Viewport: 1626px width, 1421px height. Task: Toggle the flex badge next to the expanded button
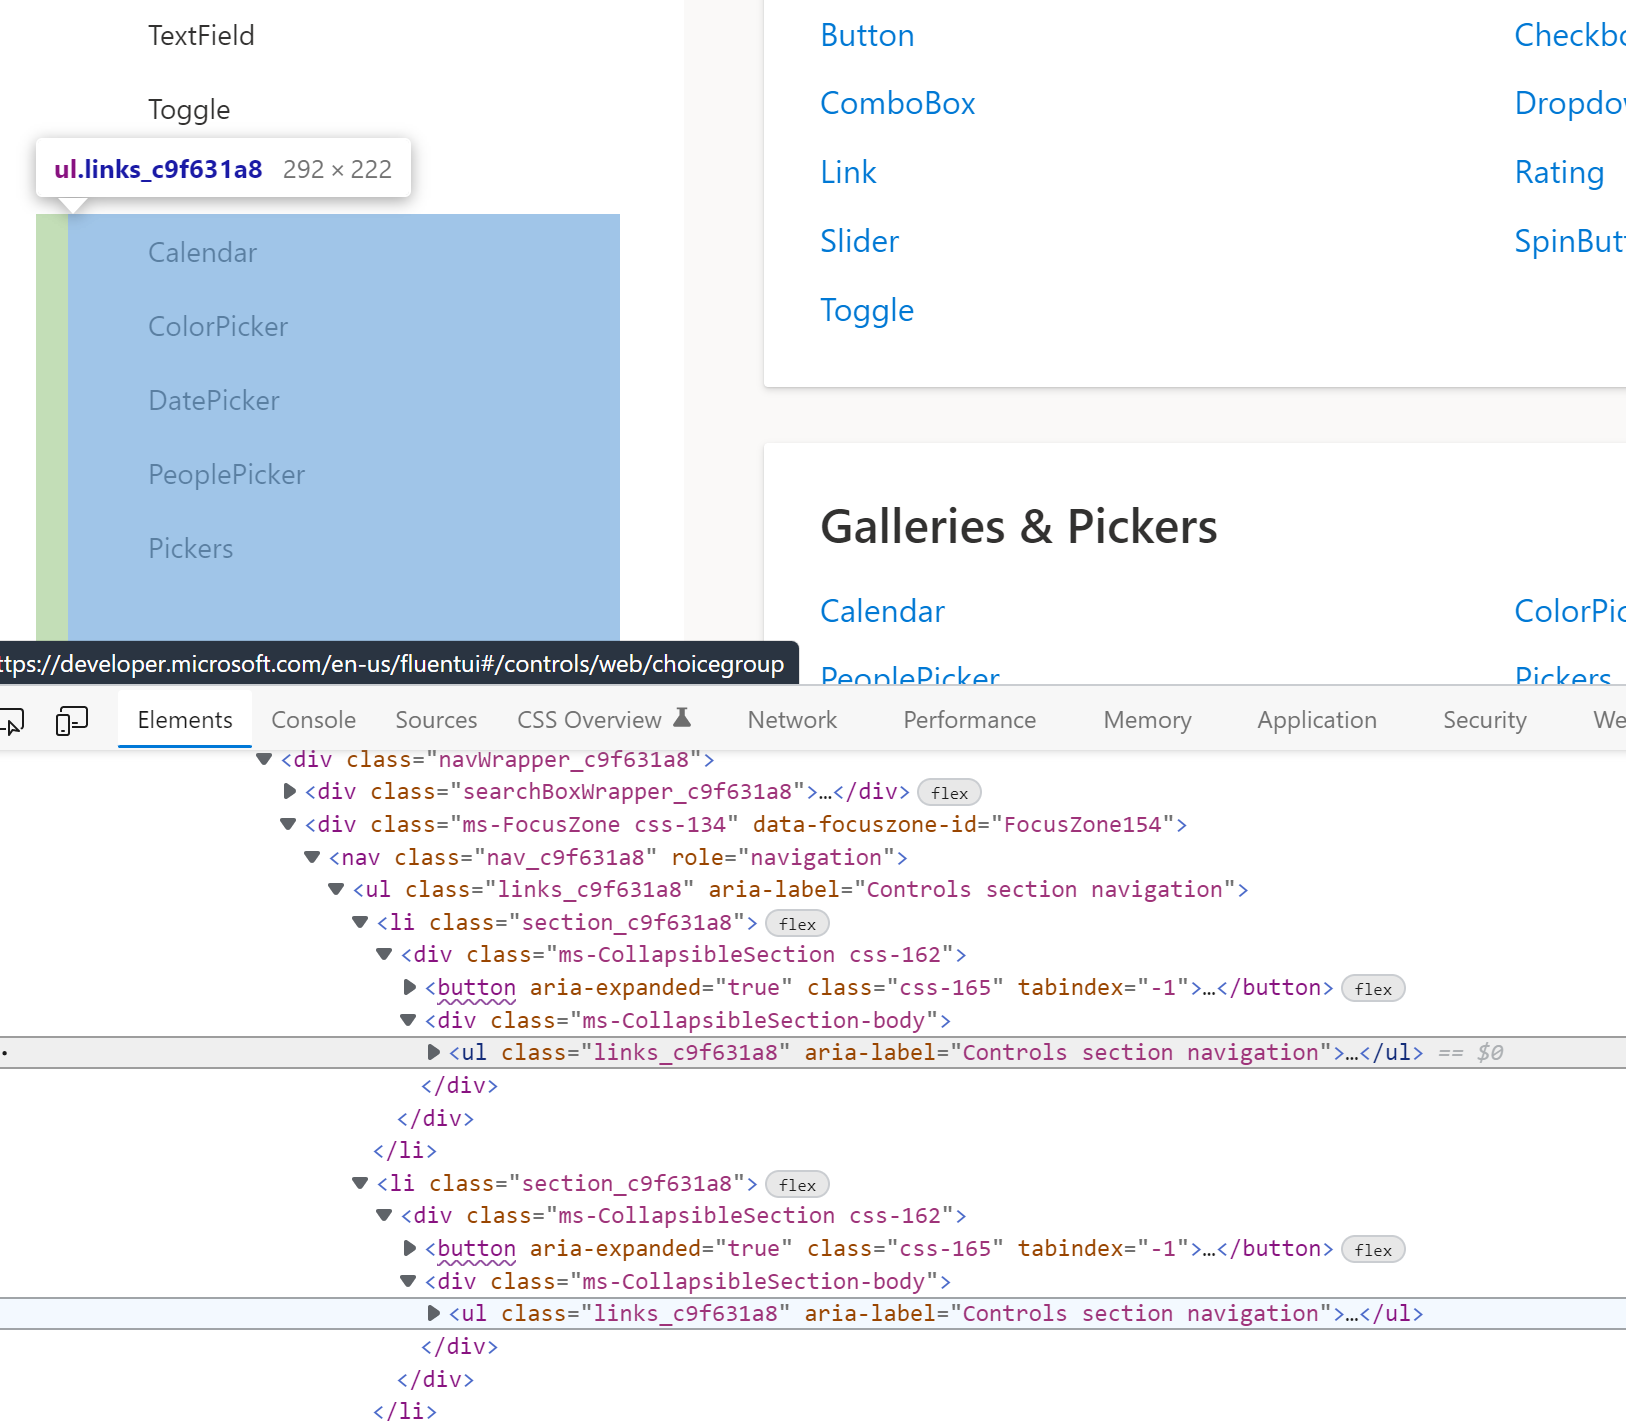pos(1373,988)
